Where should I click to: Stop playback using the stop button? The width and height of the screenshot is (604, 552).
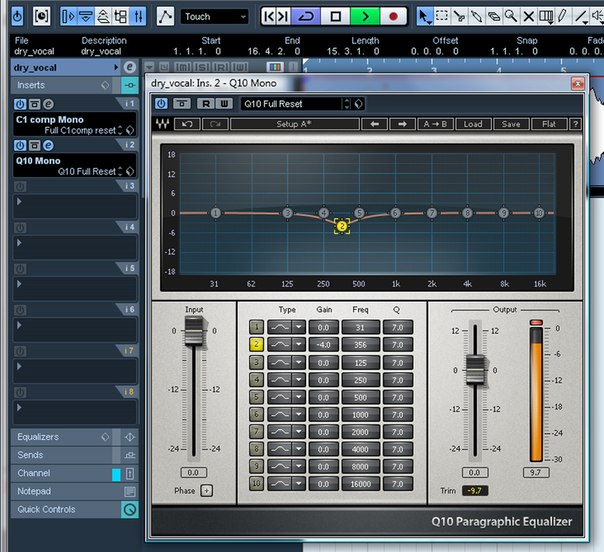[336, 17]
